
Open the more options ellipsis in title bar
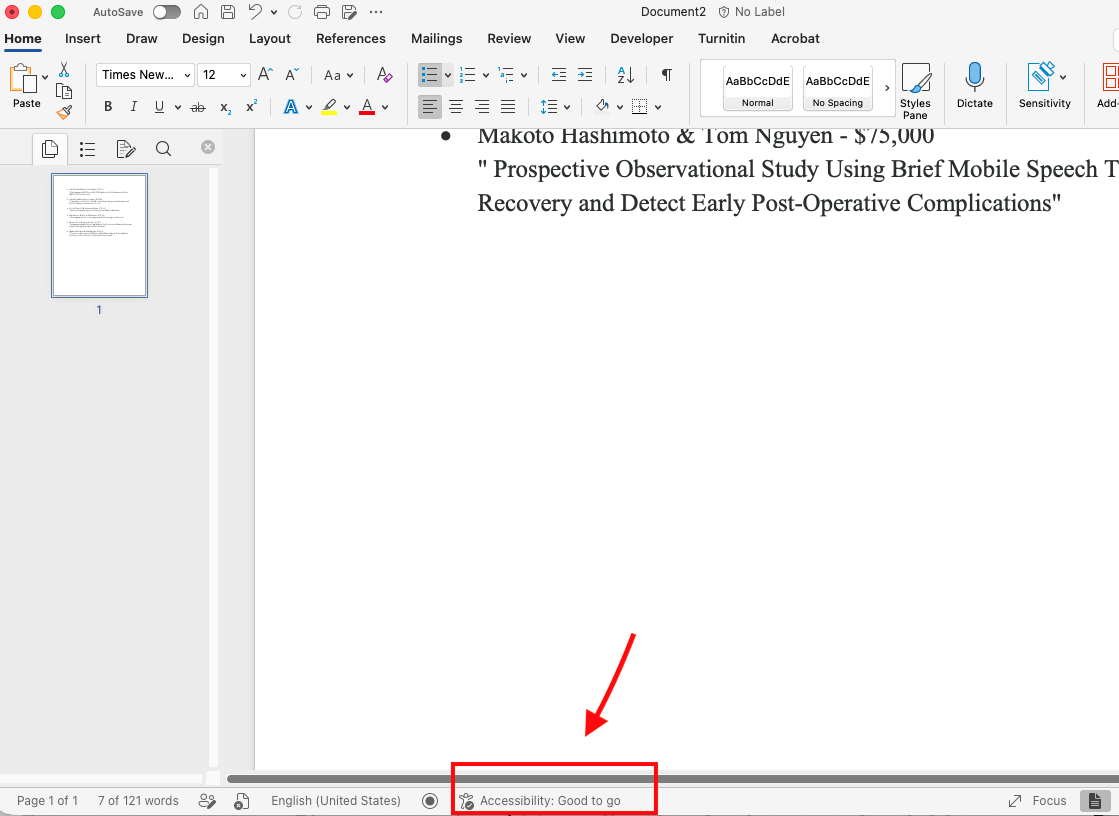[376, 12]
